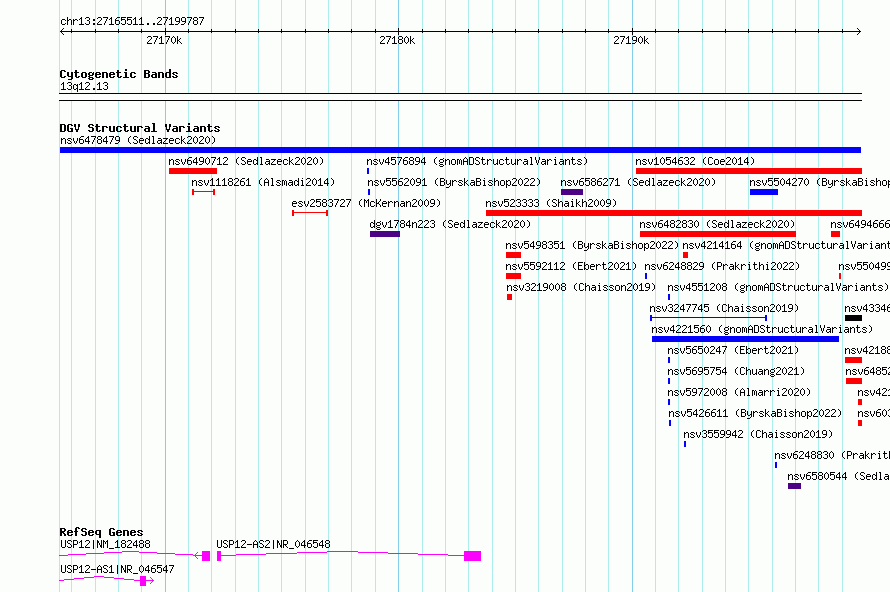Click the 27170k ruler tick label
Screen dimensions: 890x592
click(x=164, y=40)
